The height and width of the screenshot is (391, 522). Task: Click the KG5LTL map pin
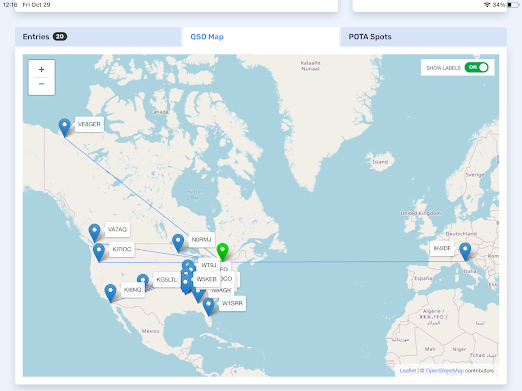[x=143, y=279]
